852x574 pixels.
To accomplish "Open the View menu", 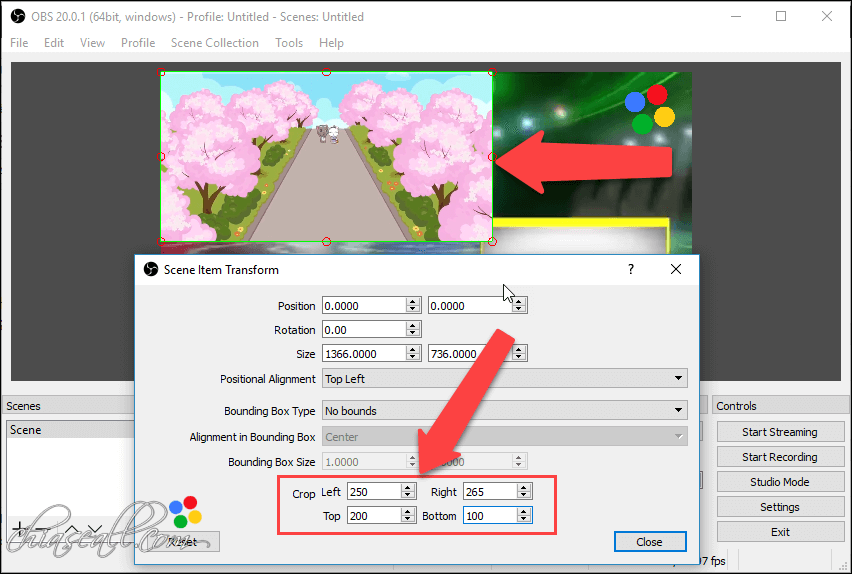I will (92, 43).
